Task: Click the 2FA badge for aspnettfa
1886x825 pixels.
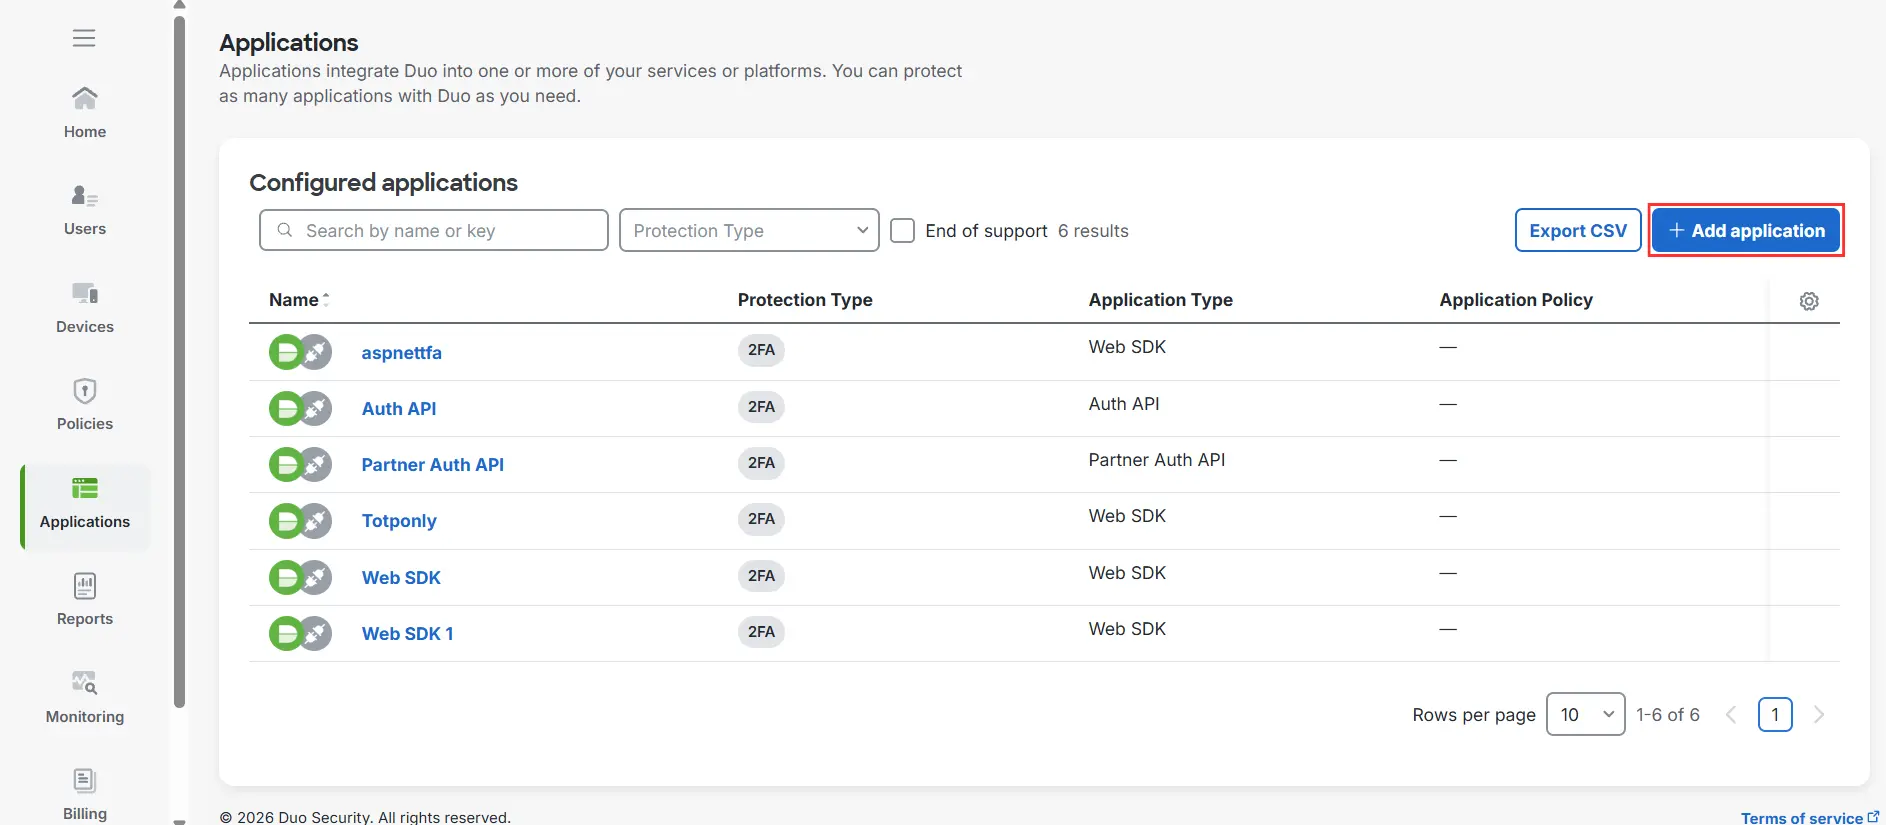Action: [x=761, y=350]
